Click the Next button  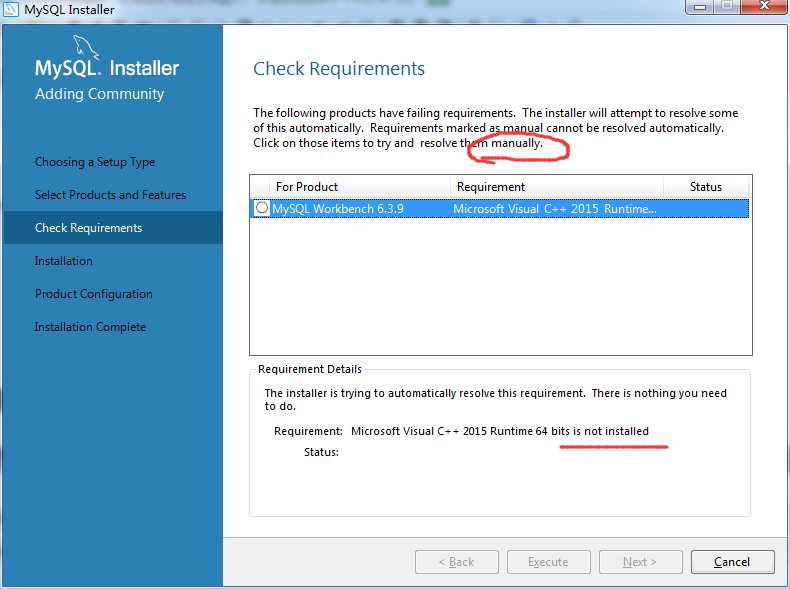coord(640,562)
